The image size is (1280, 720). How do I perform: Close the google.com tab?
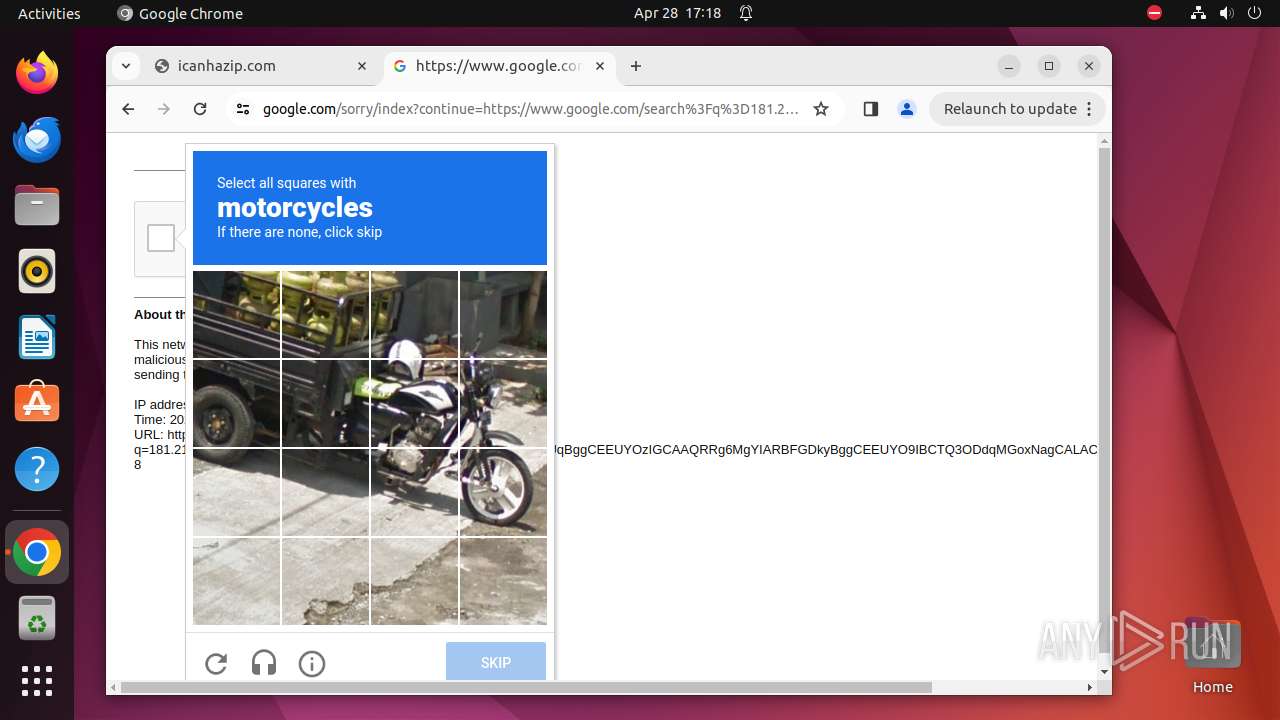pyautogui.click(x=600, y=66)
